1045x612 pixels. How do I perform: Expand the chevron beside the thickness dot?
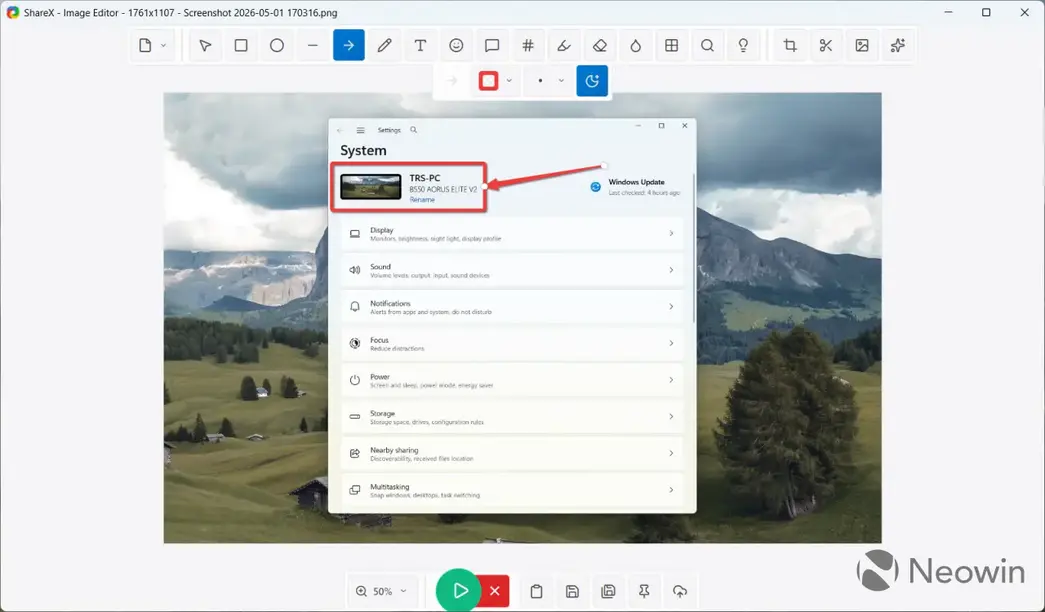tap(561, 81)
